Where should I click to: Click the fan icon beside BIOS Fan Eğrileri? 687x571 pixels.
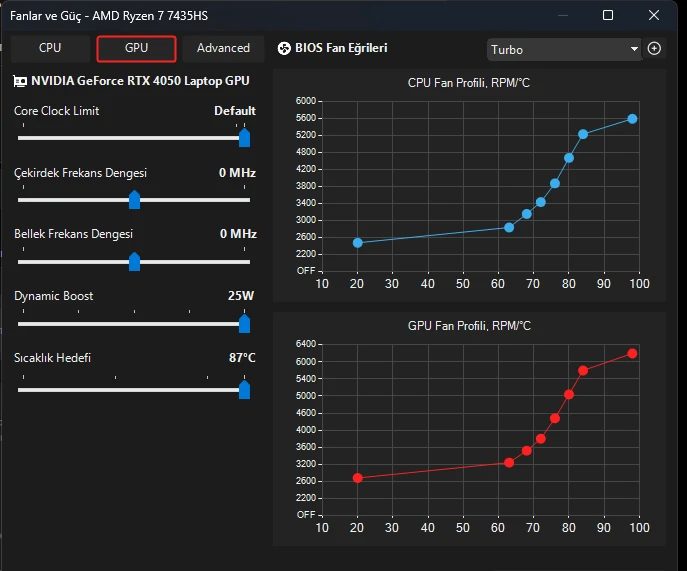(x=284, y=48)
